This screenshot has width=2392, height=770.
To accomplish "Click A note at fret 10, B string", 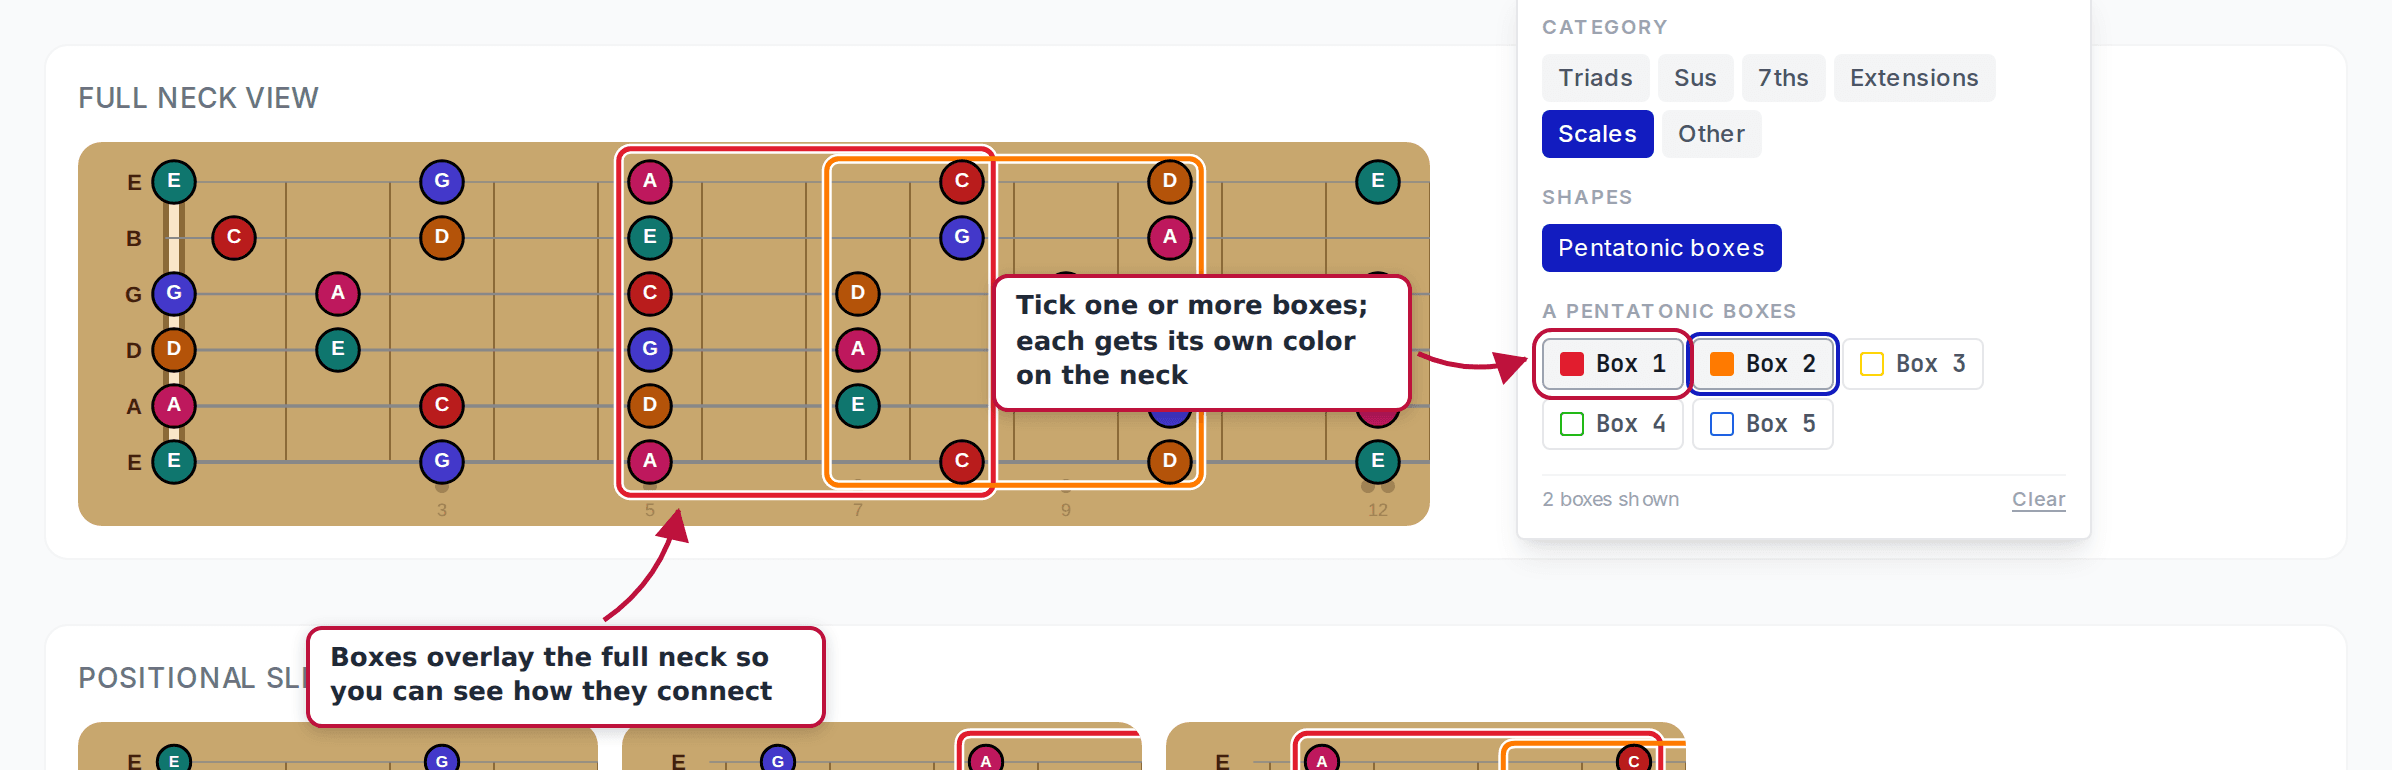I will point(1170,238).
